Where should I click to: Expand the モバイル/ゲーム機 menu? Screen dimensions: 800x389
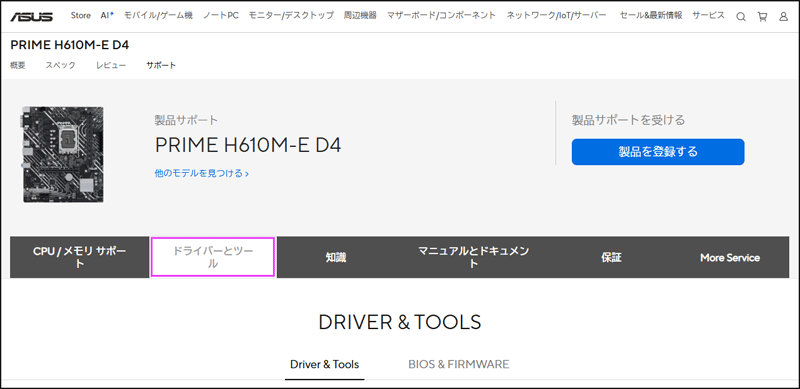[158, 15]
